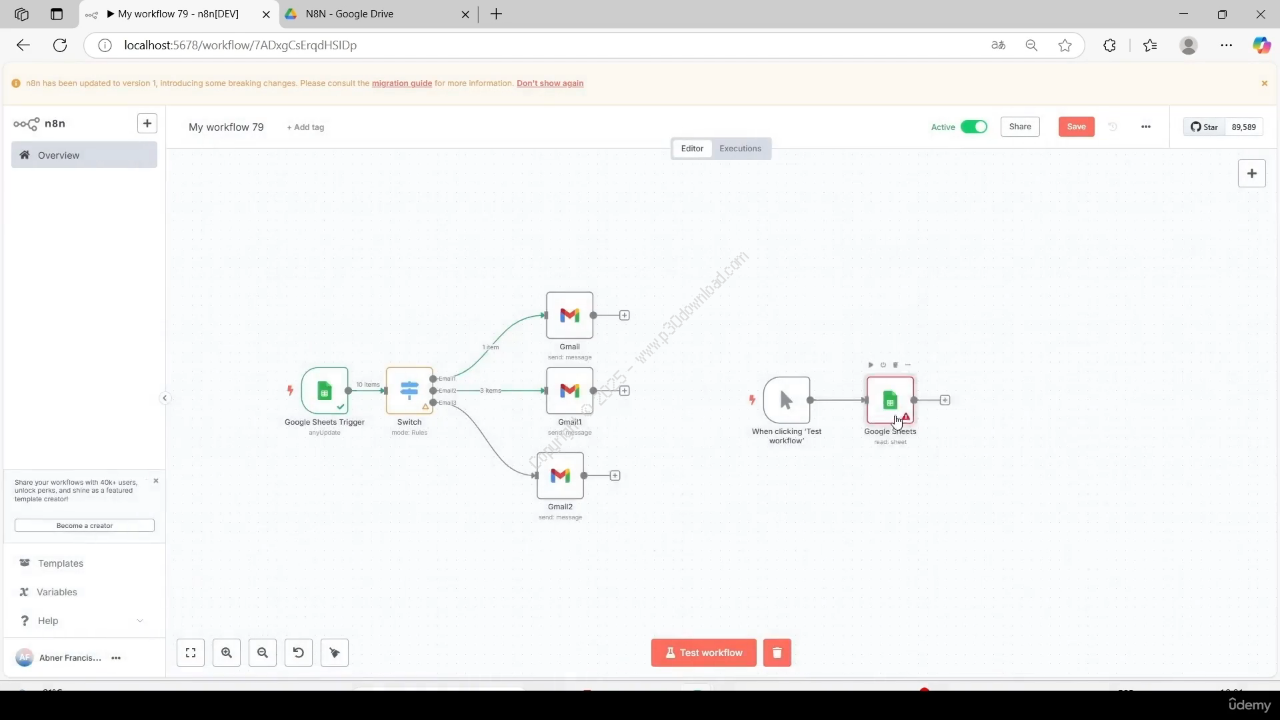Add a node after the Gmail1 node
Screen dimensions: 1280x720
click(x=624, y=390)
